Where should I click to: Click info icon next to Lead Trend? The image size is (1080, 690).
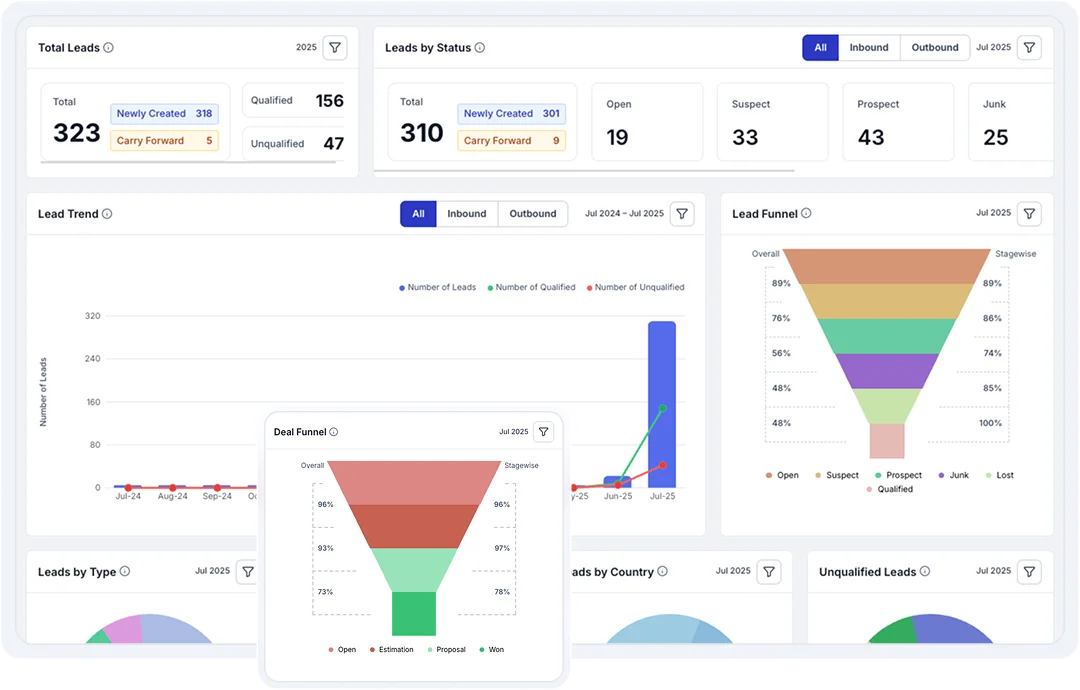[x=107, y=213]
